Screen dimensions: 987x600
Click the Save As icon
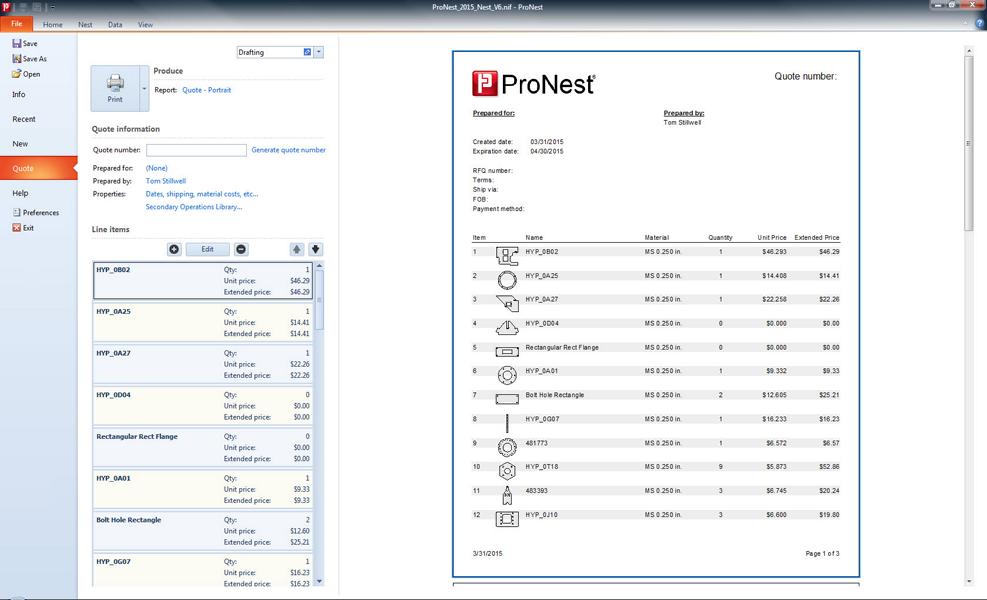tap(16, 59)
